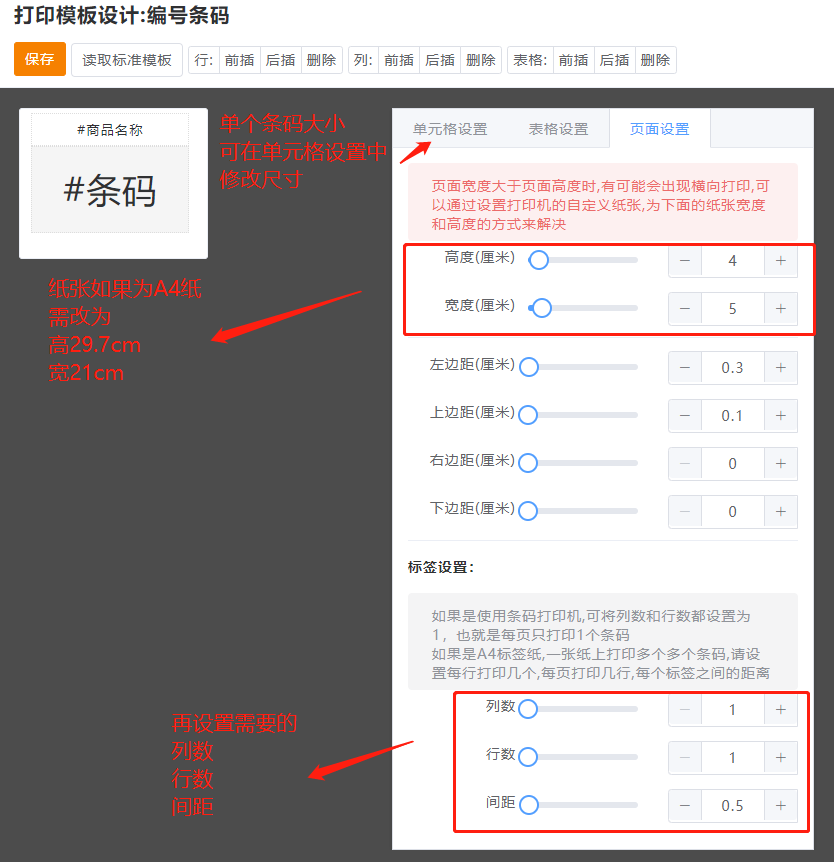The width and height of the screenshot is (834, 862).
Task: Click the 宽度 slider handle
Action: (x=542, y=308)
